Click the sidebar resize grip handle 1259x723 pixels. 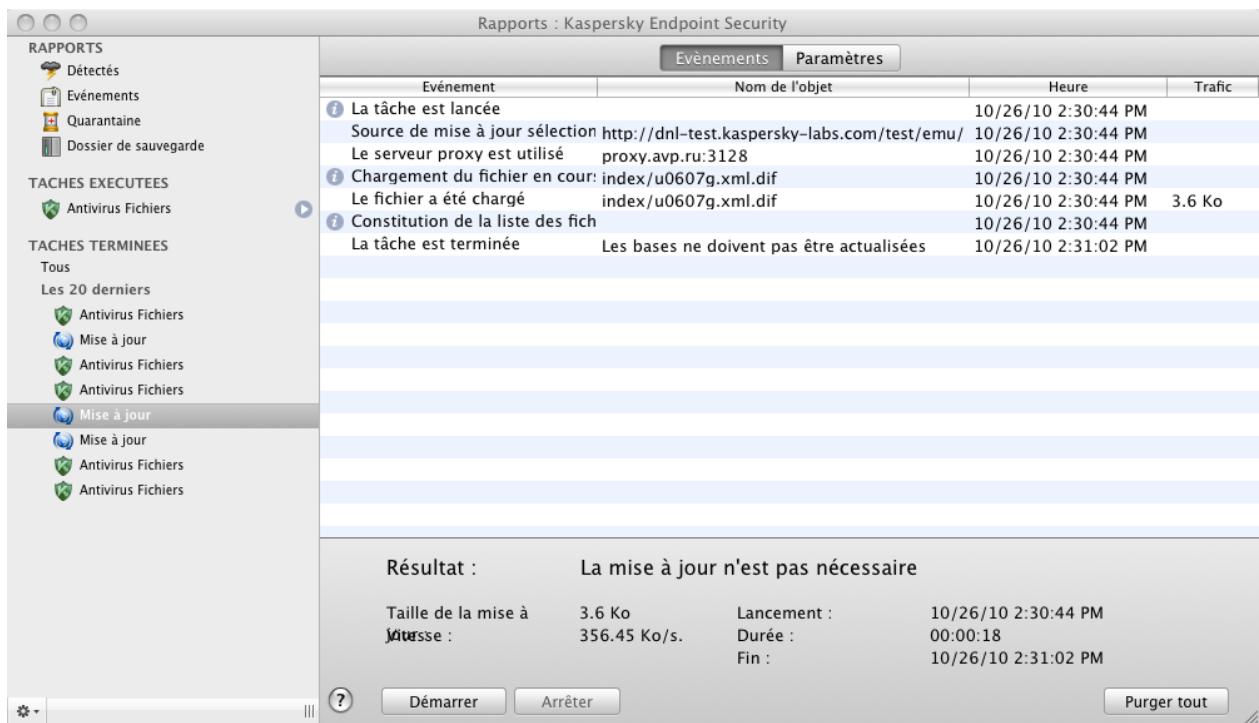(308, 710)
